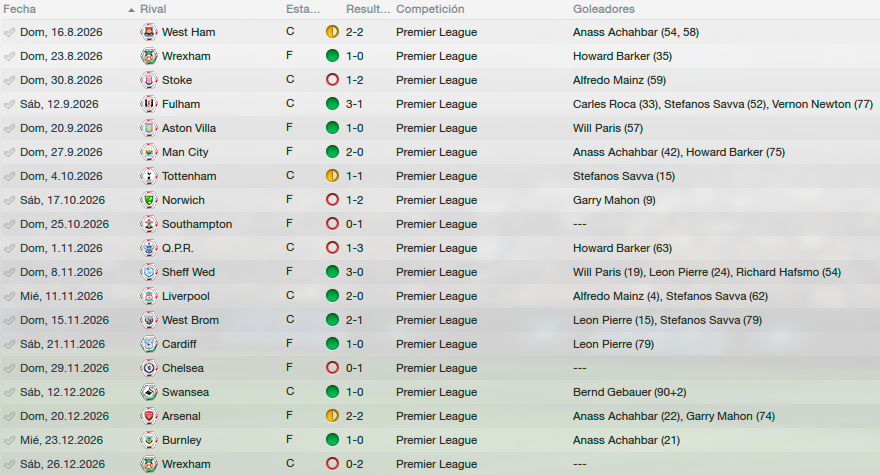Select the Swansea club badge
Image resolution: width=880 pixels, height=475 pixels.
pos(149,392)
